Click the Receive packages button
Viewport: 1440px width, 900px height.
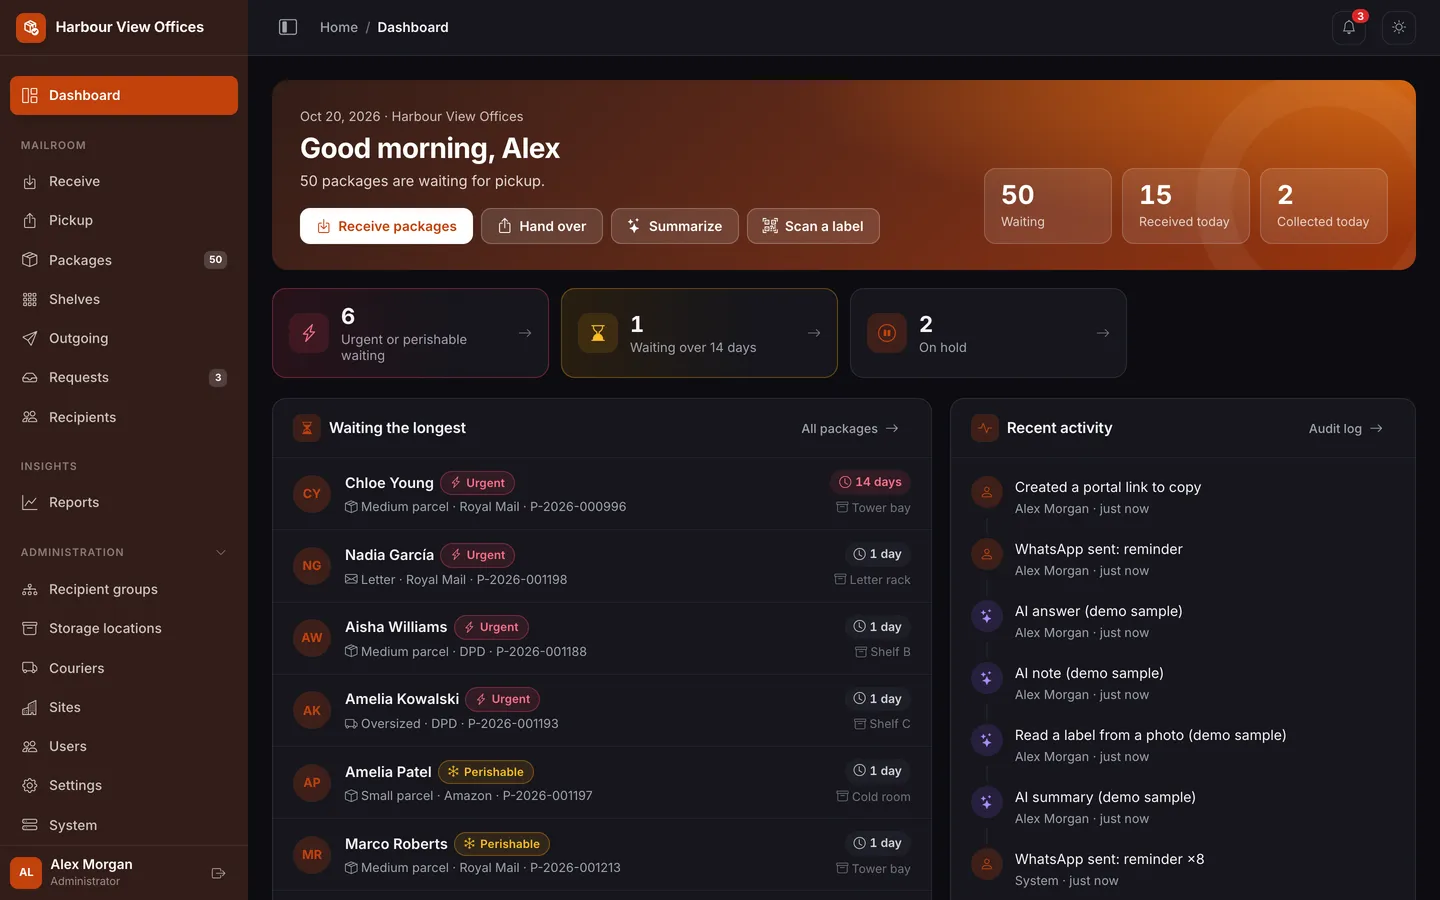click(x=386, y=226)
